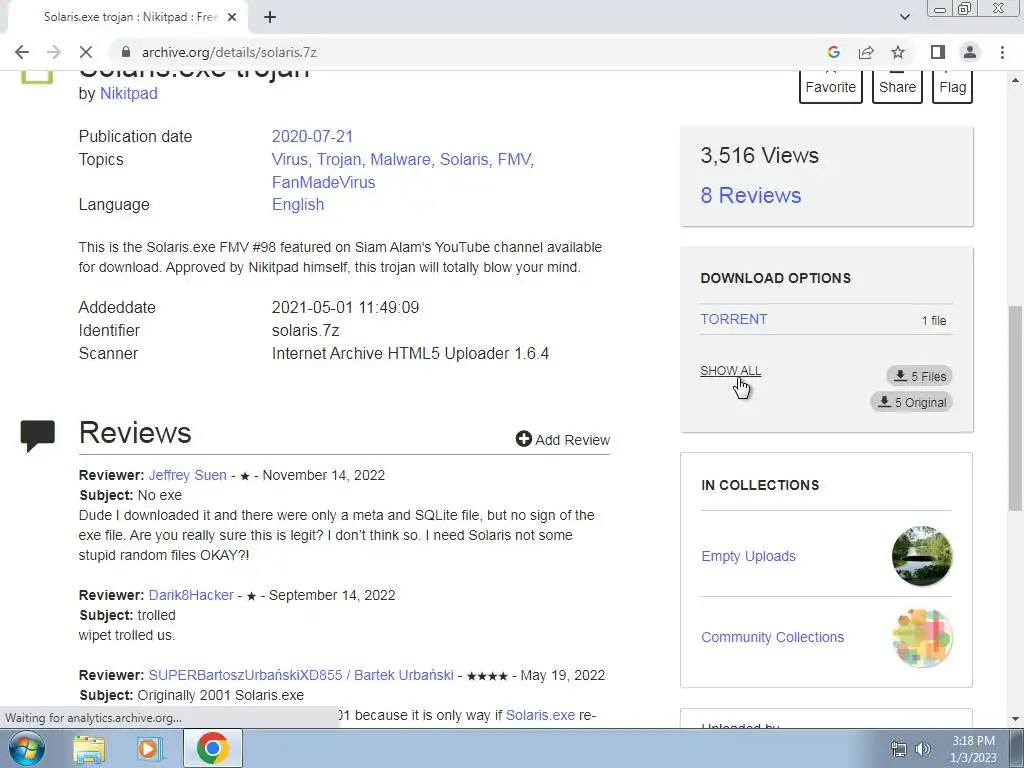Click the taskbar clock showing 3:18 PM

[x=973, y=749]
